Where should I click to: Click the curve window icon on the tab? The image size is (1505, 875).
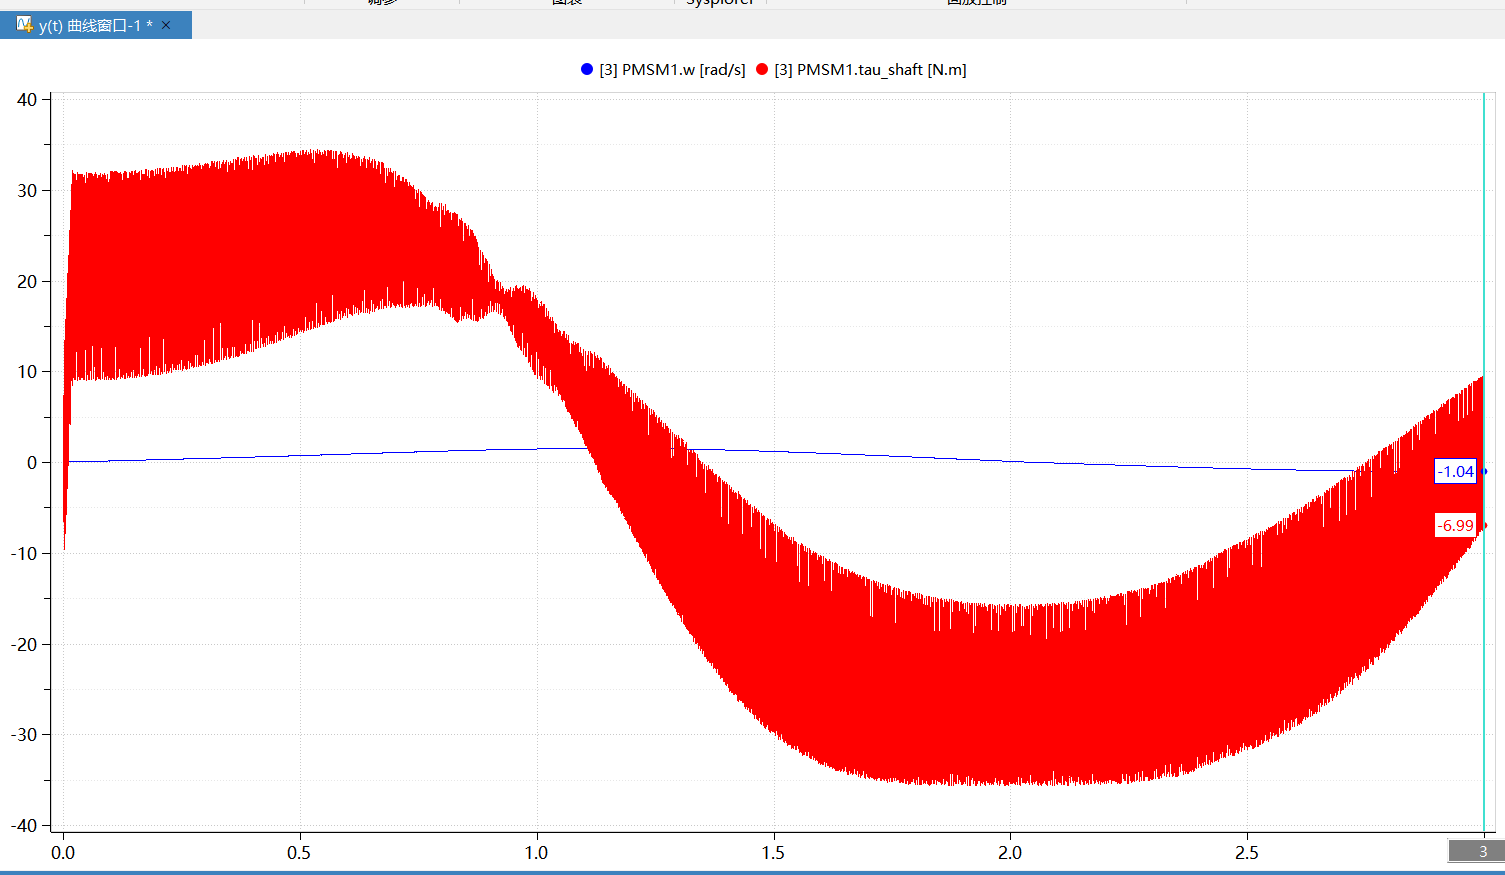coord(25,24)
